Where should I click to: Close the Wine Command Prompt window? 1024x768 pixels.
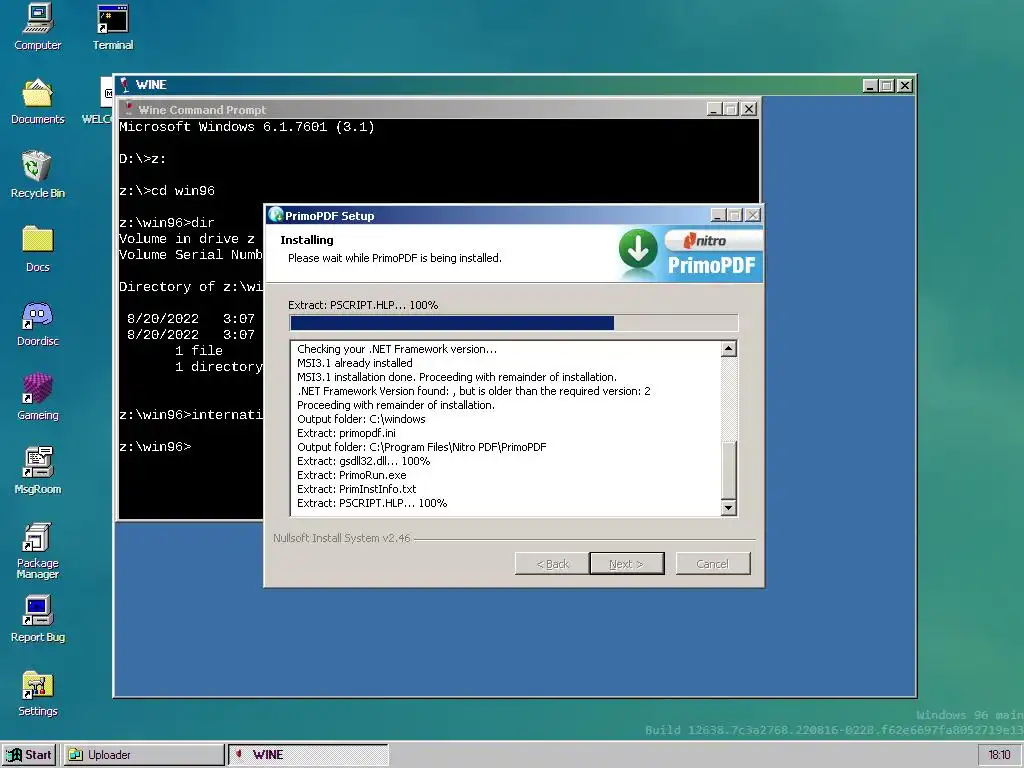[749, 109]
